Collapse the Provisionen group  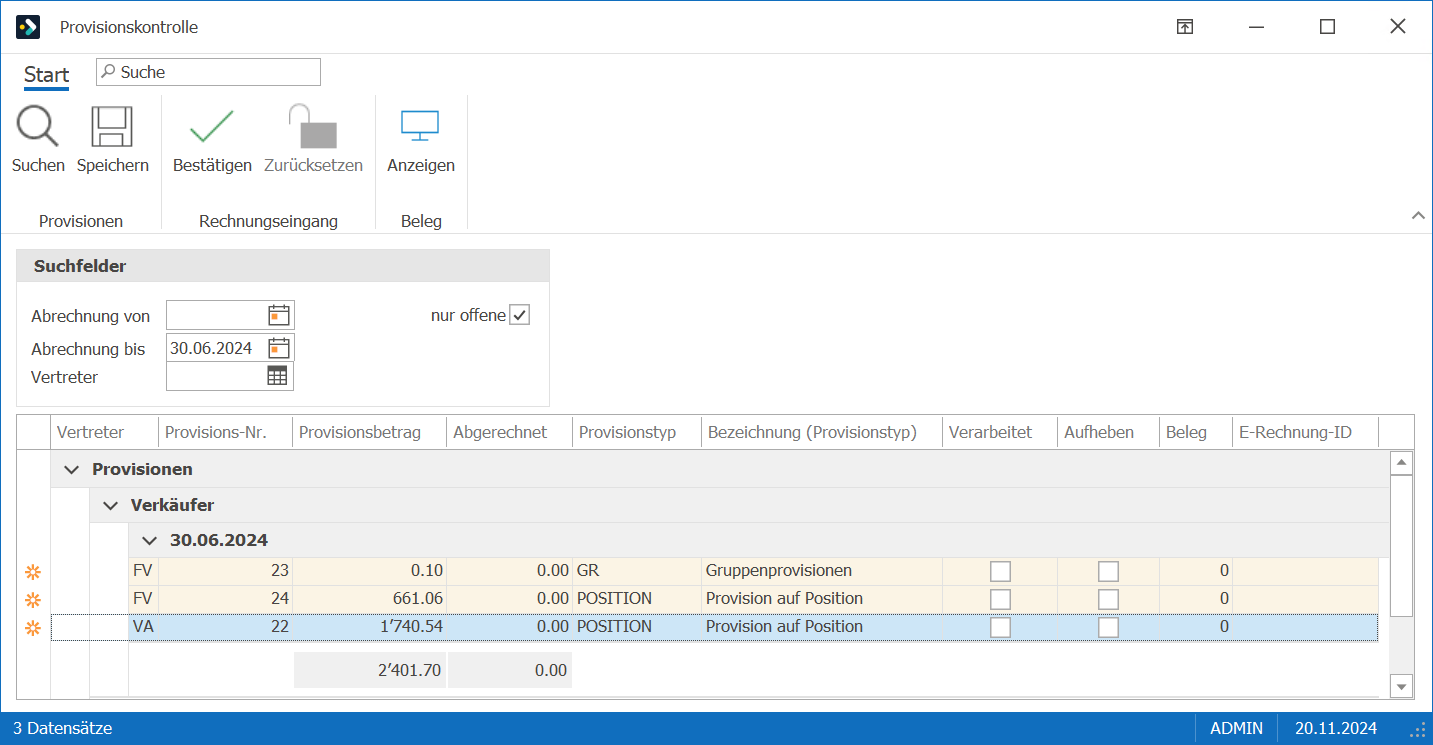[72, 469]
